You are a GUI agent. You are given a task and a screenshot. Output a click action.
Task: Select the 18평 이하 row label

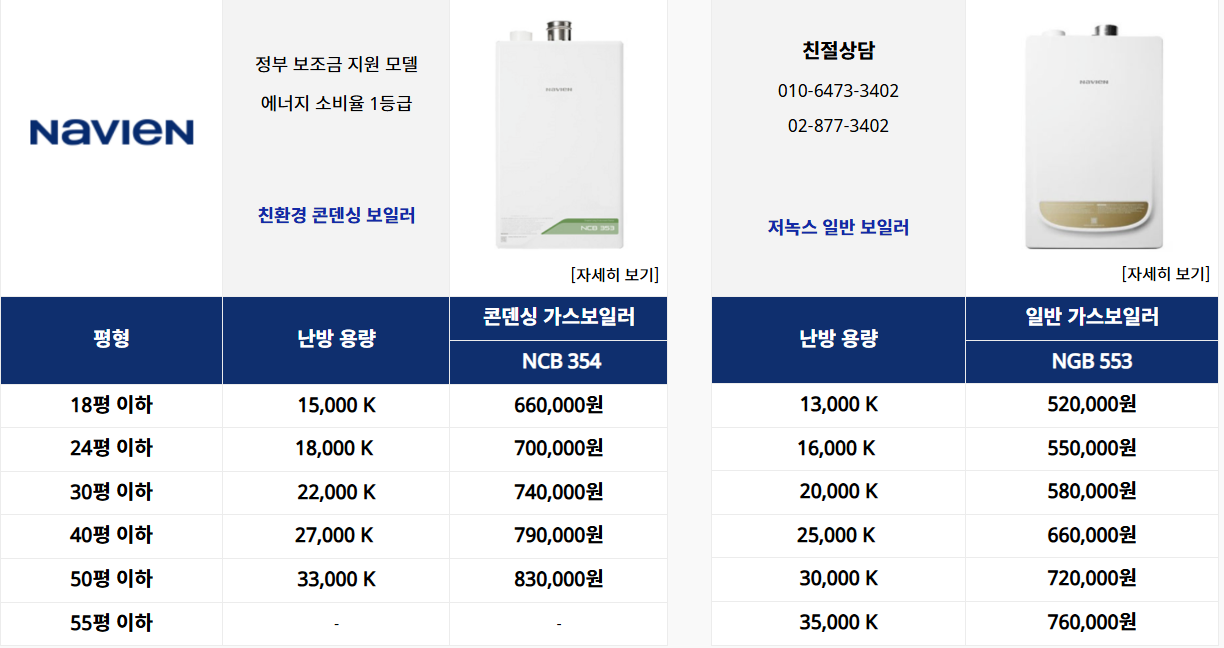point(111,405)
